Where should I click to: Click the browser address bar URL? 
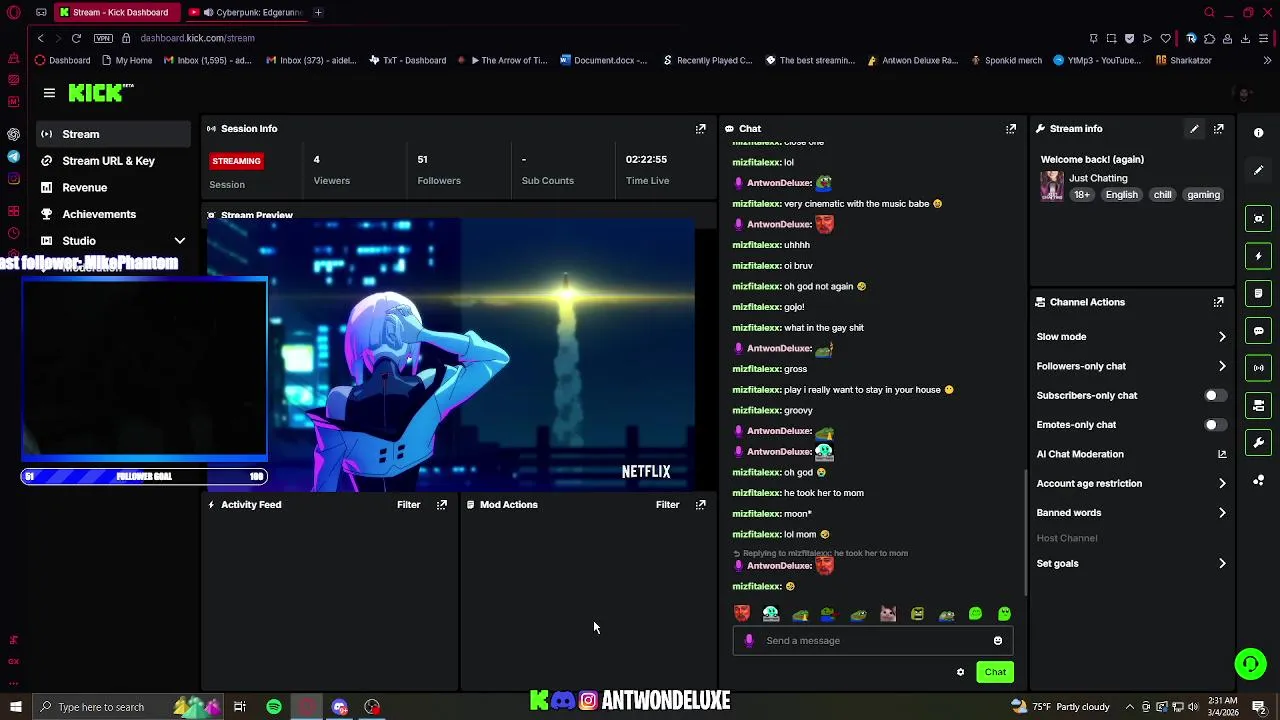pyautogui.click(x=198, y=38)
